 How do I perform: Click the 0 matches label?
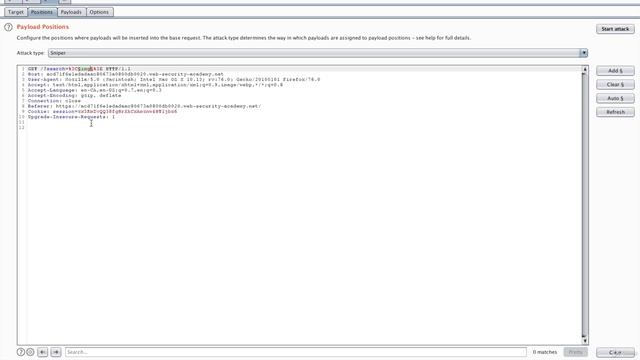click(544, 352)
